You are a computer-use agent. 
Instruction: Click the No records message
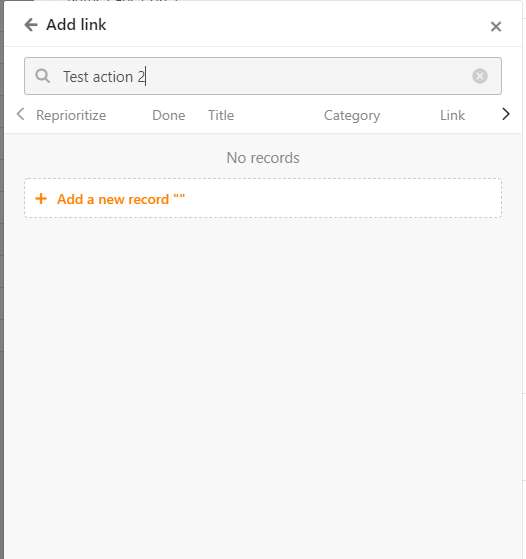pos(263,158)
